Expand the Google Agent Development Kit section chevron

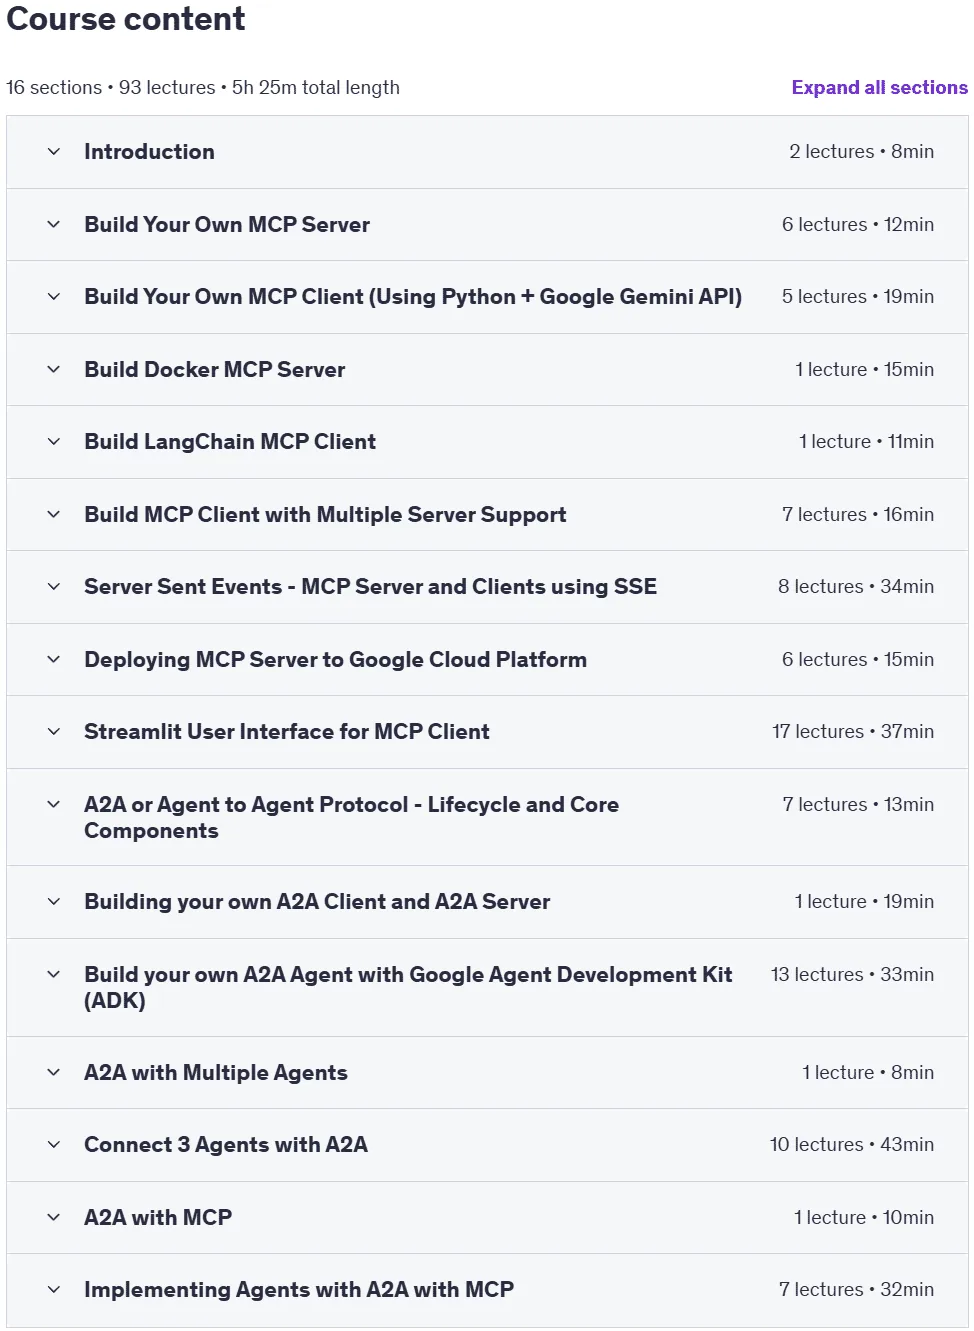(x=54, y=975)
